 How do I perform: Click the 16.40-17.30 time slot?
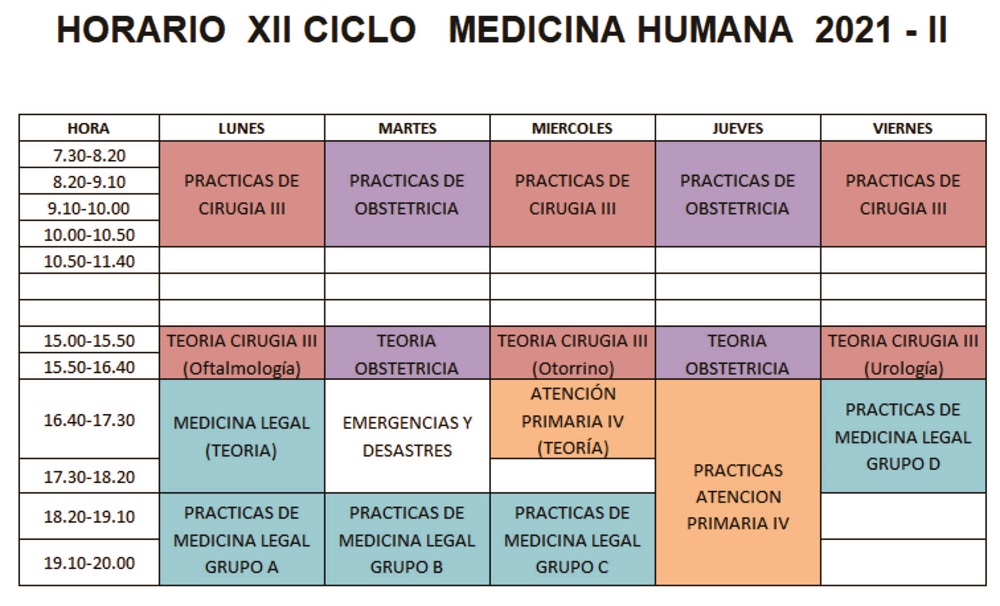coord(89,420)
